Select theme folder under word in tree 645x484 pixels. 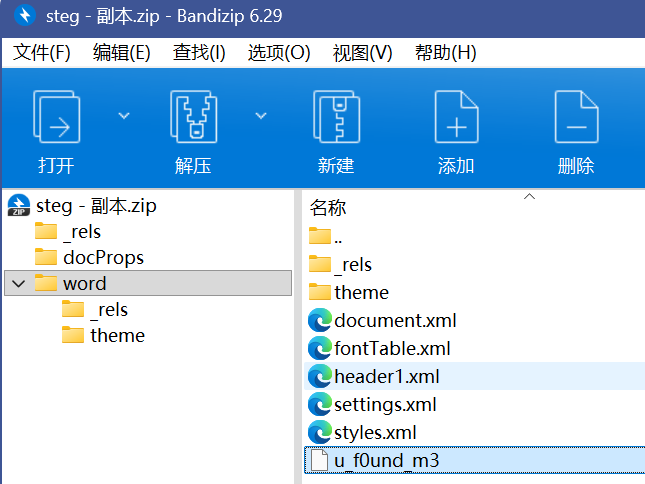pos(117,336)
